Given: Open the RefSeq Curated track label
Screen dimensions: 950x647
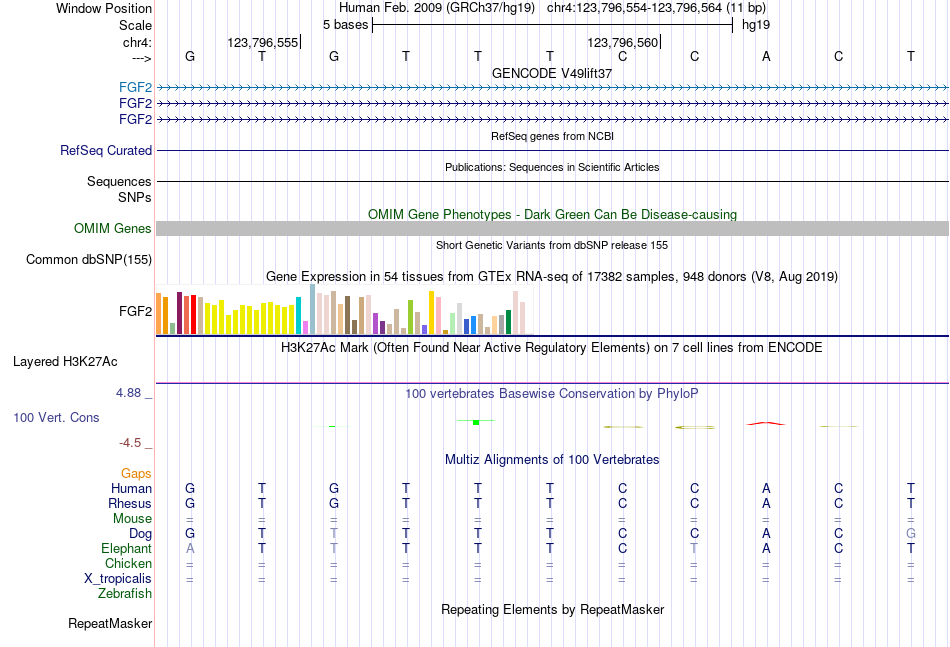Looking at the screenshot, I should tap(106, 150).
